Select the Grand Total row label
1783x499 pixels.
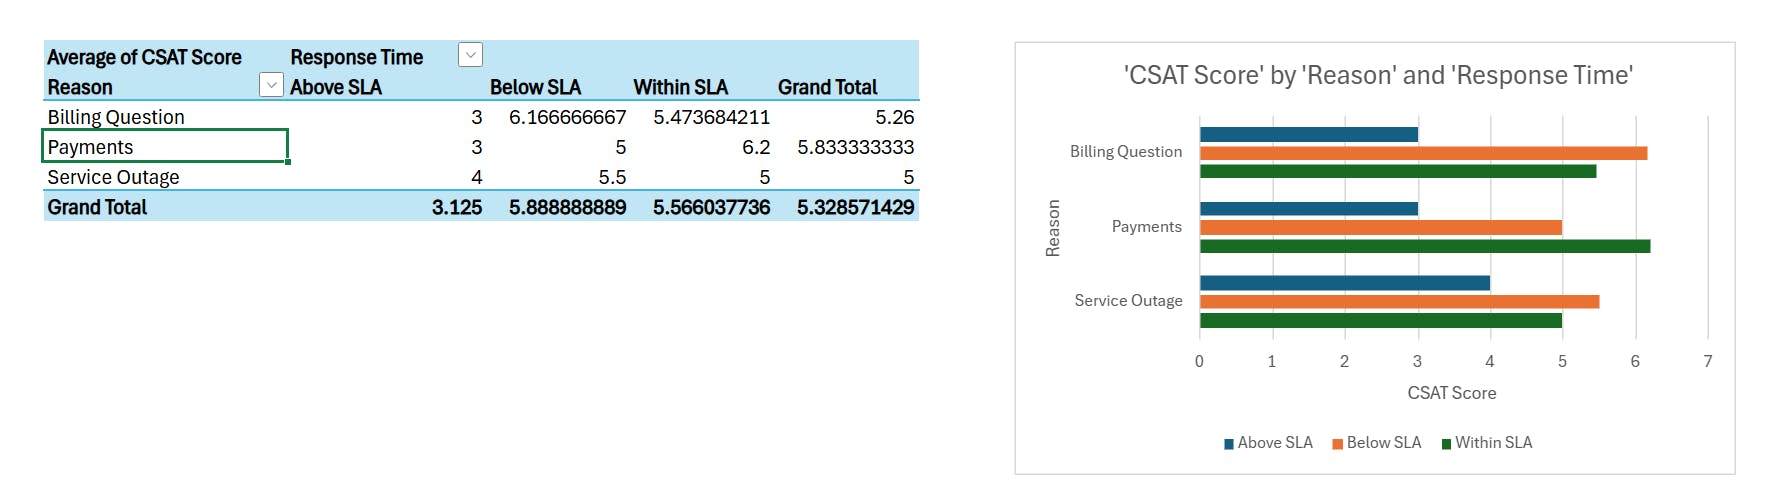point(97,207)
